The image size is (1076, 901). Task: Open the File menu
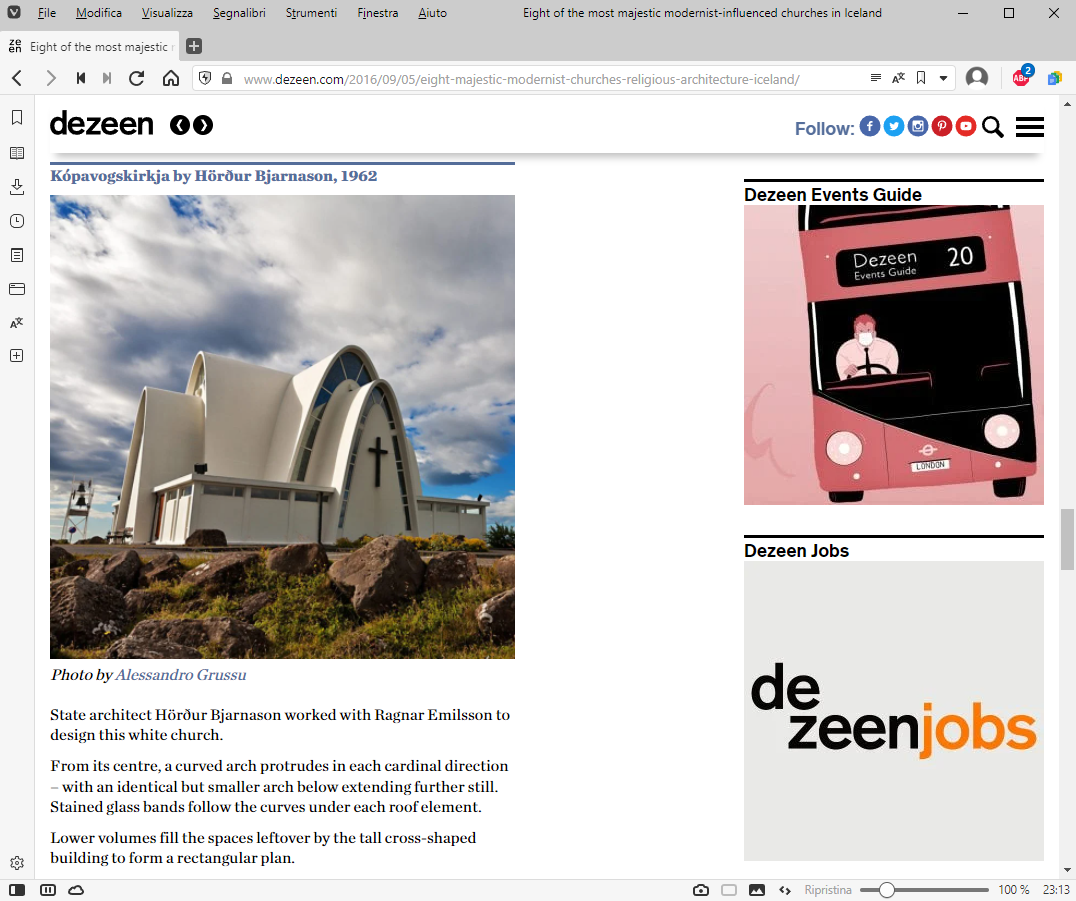pos(47,12)
